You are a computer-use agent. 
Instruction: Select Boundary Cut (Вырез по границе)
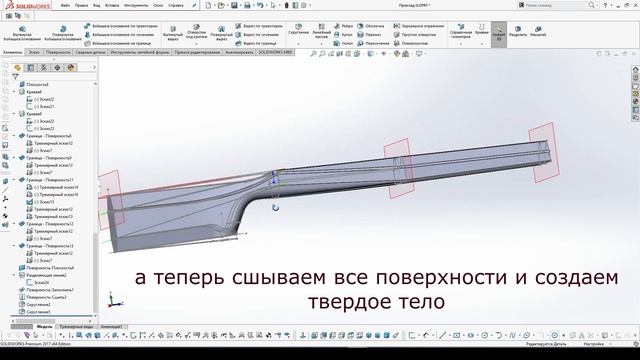[256, 43]
